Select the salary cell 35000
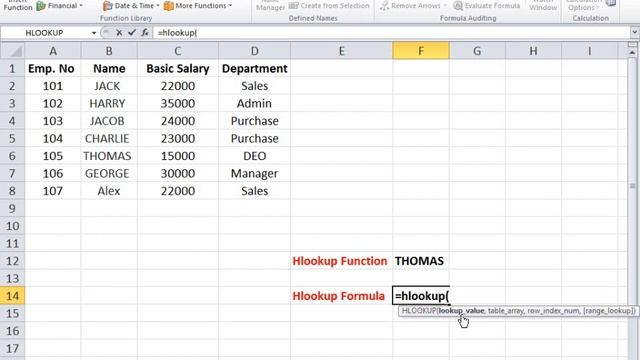 click(178, 103)
